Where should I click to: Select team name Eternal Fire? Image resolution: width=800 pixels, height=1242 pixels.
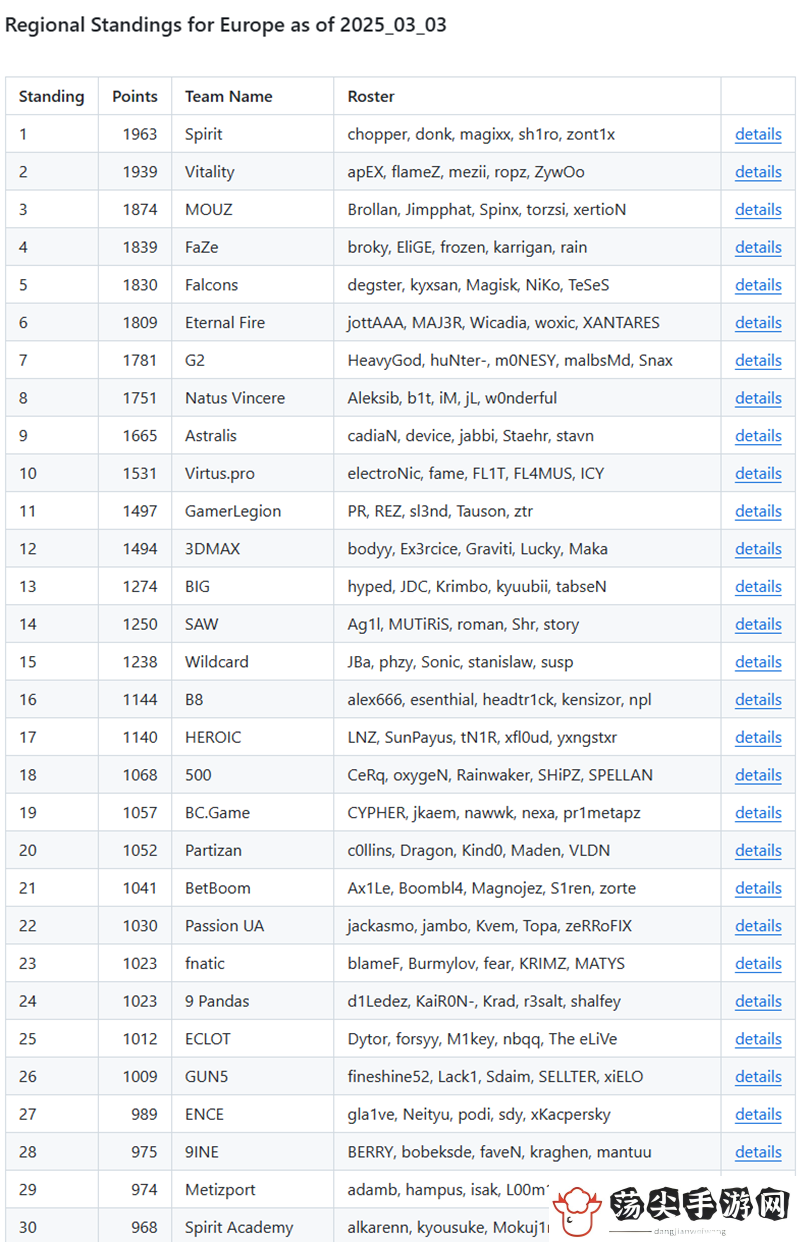point(225,323)
